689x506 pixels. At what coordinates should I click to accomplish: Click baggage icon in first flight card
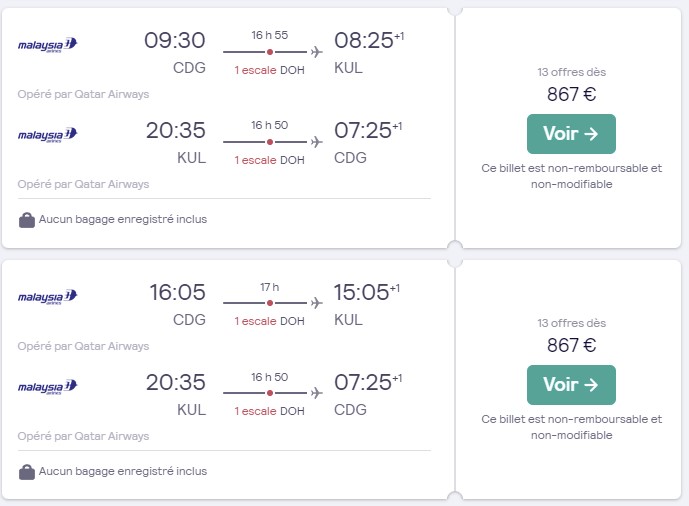click(27, 220)
